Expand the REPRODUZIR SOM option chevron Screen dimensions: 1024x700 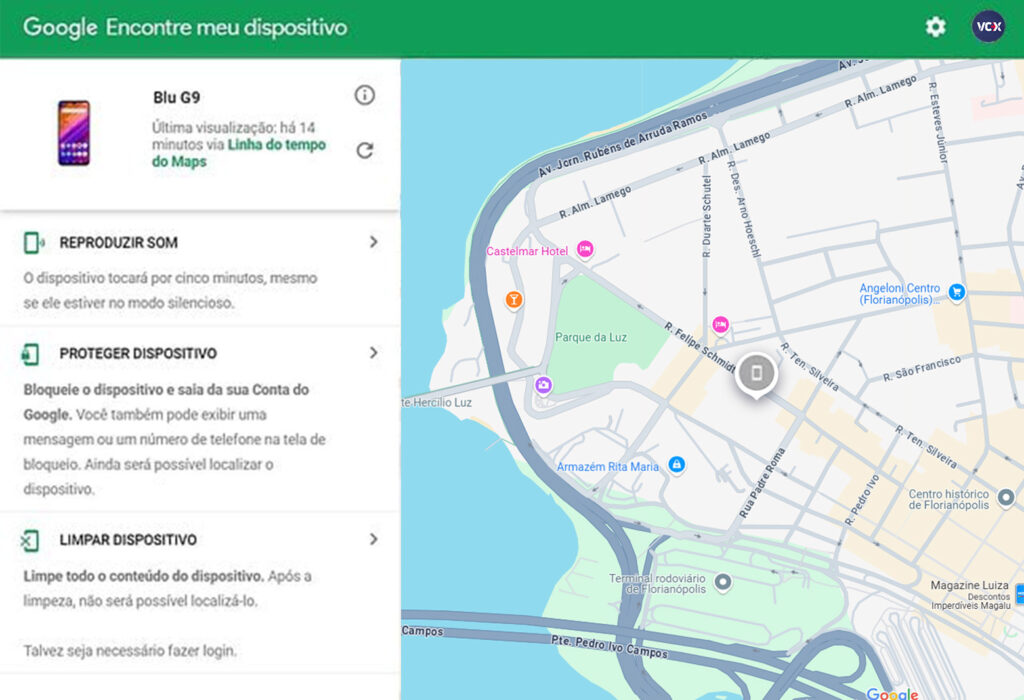pyautogui.click(x=371, y=242)
